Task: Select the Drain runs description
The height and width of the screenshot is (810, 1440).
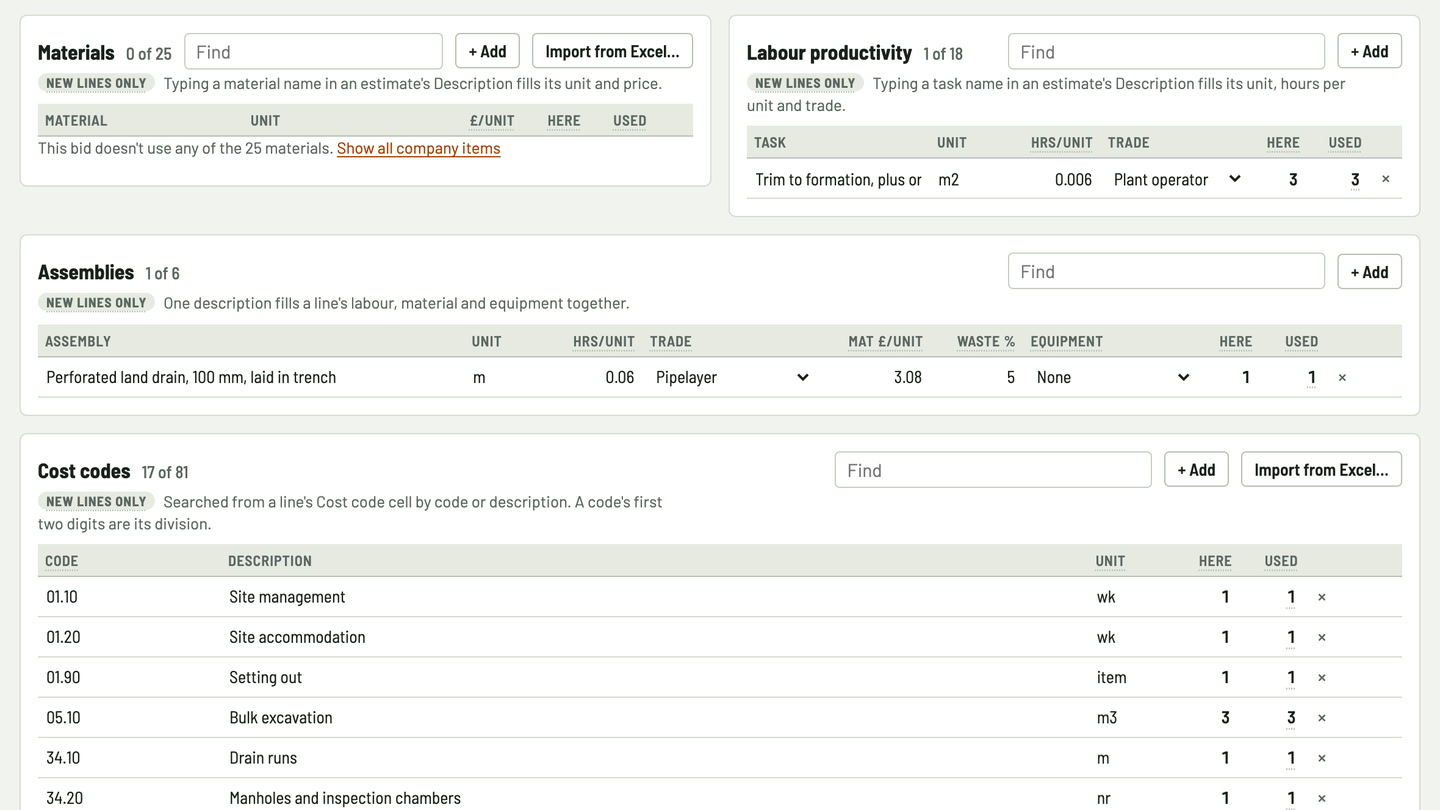Action: coord(263,758)
